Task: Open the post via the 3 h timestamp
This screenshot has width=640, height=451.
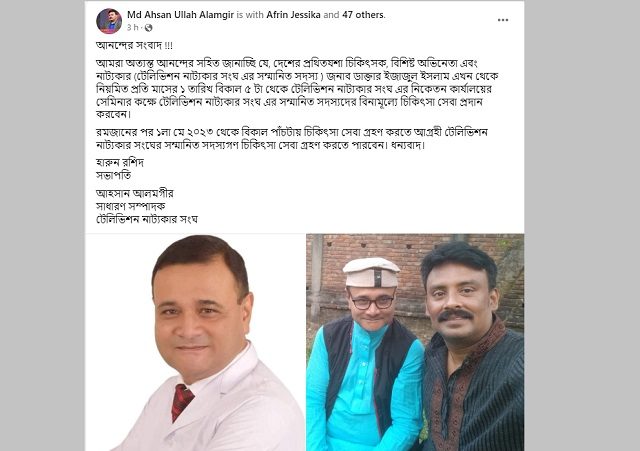Action: click(x=133, y=28)
